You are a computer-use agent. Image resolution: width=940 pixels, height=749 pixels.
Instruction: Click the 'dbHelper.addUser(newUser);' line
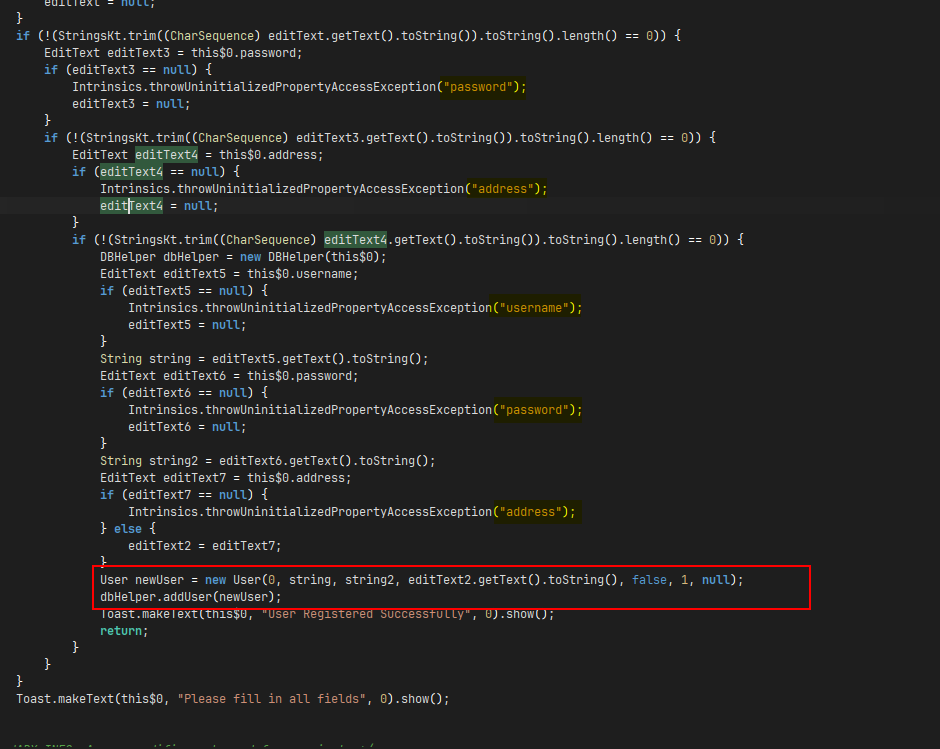(x=191, y=597)
